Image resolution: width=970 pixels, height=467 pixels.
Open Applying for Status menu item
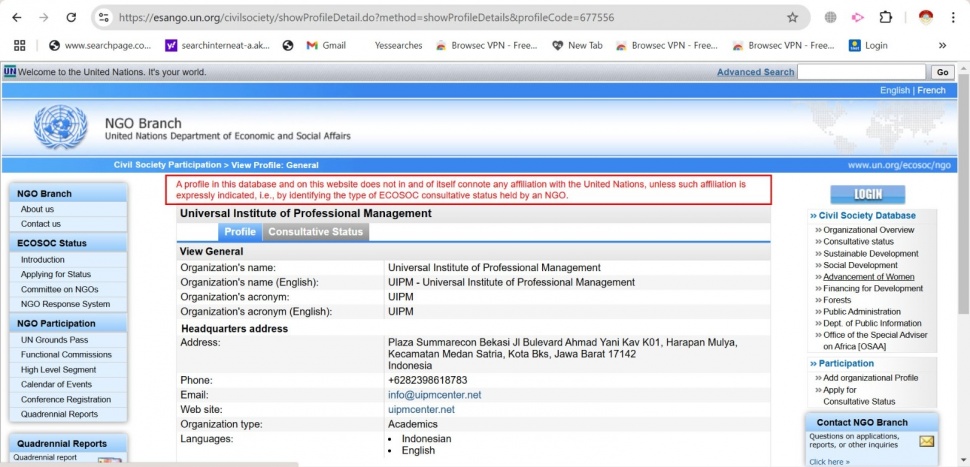pyautogui.click(x=56, y=274)
